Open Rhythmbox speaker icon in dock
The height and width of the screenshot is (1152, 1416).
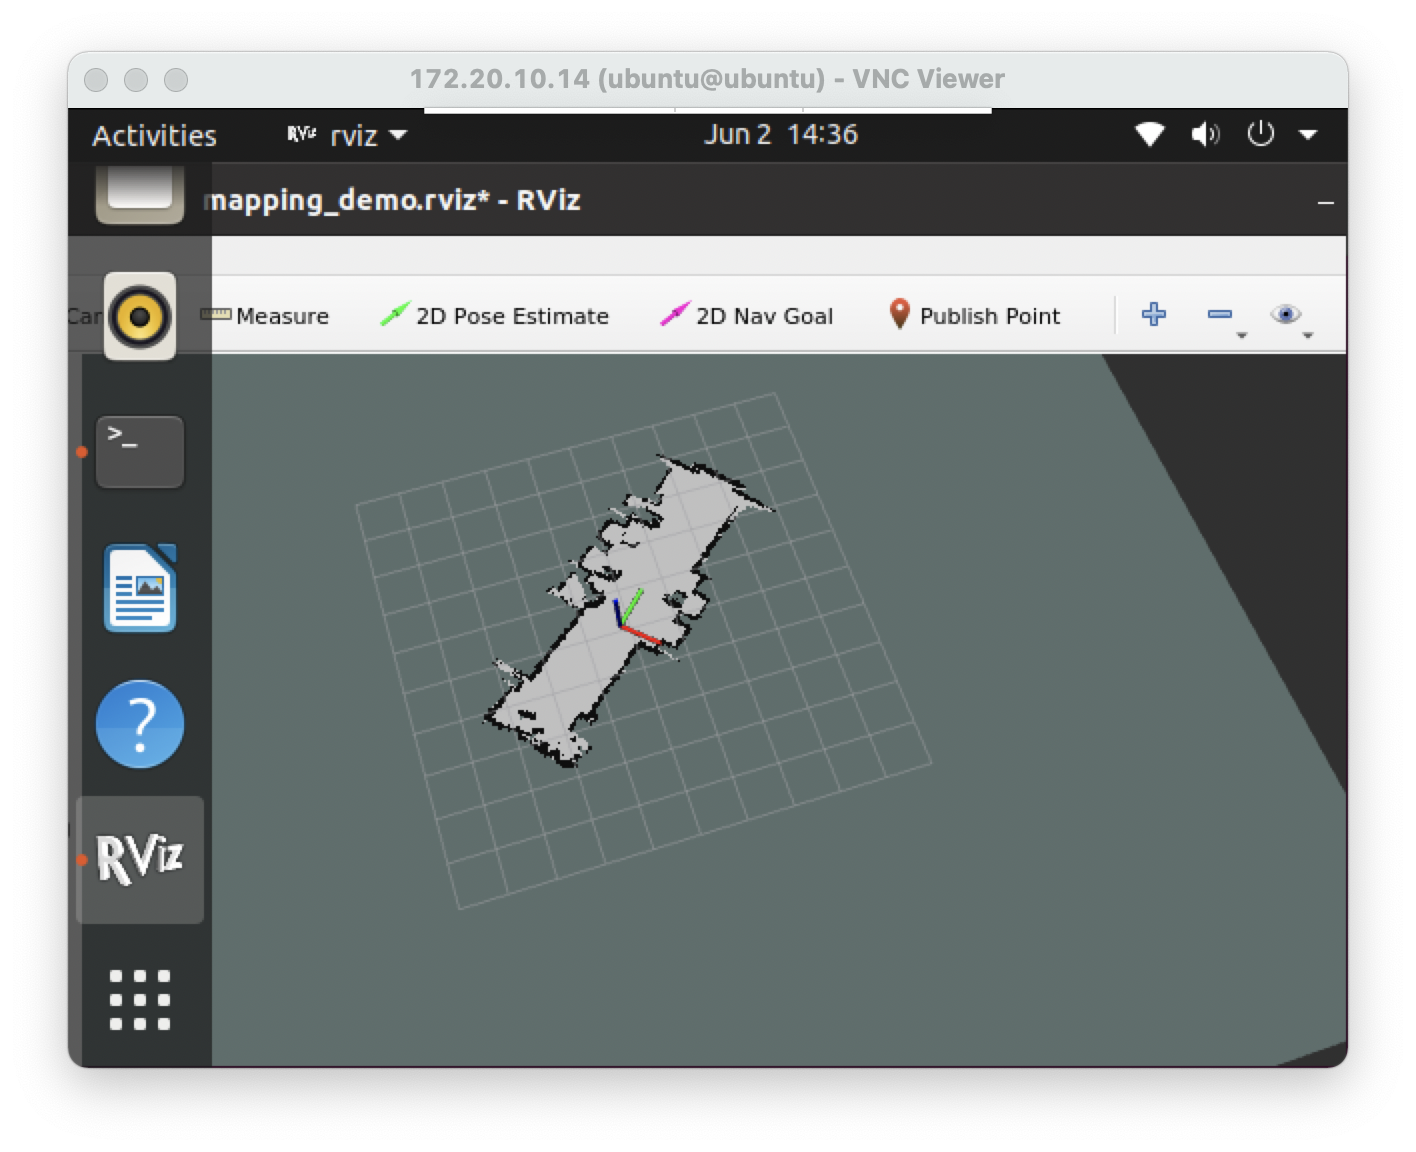pos(140,317)
